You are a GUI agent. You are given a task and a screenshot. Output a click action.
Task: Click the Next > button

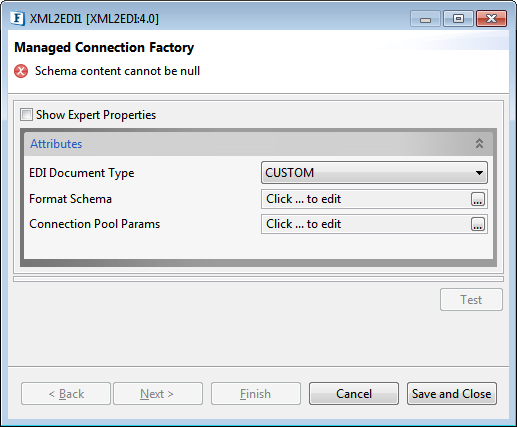click(x=158, y=394)
